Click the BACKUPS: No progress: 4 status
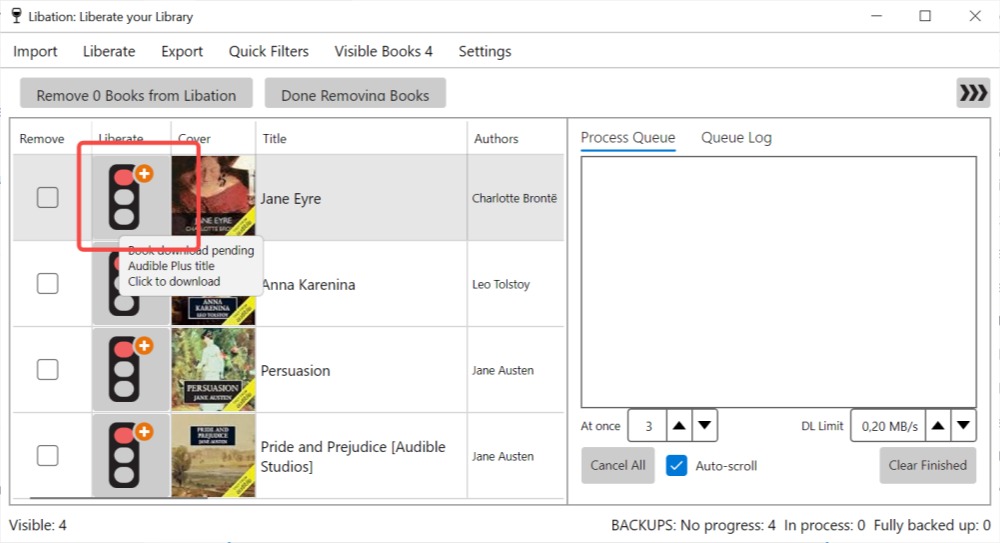The width and height of the screenshot is (1000, 543). click(693, 525)
